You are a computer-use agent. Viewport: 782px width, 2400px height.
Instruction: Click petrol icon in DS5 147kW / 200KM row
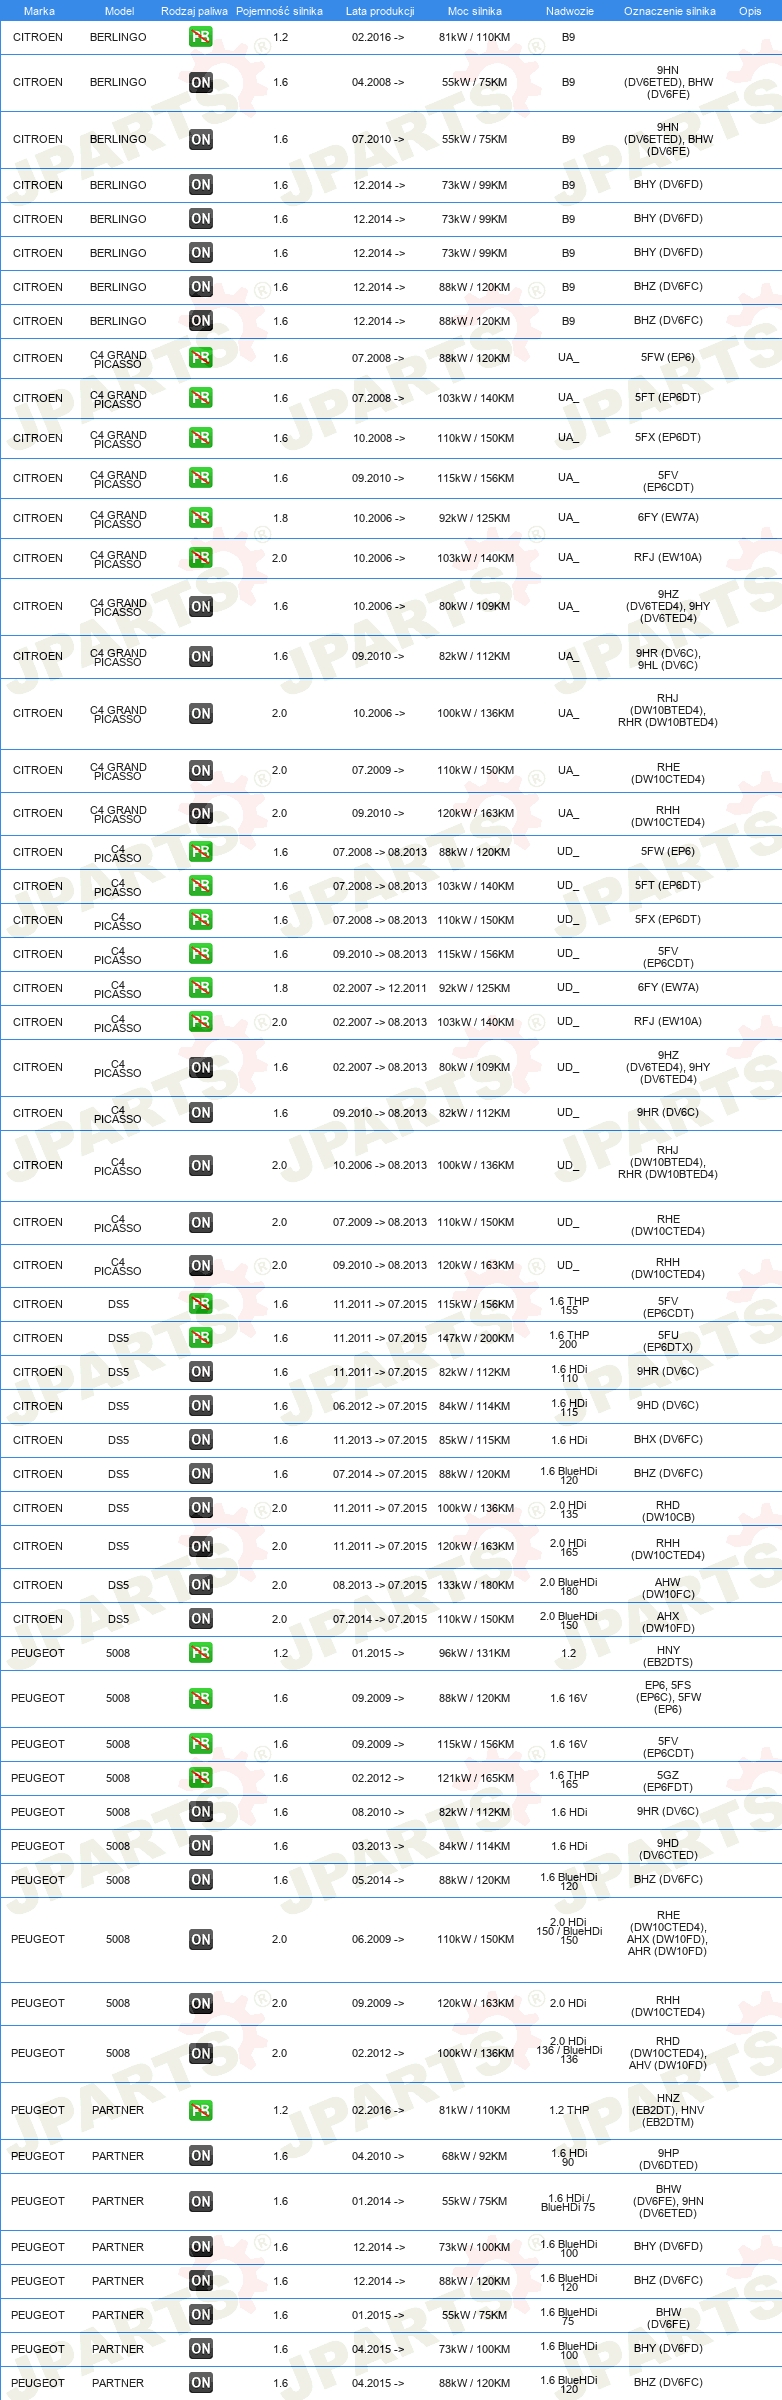click(x=201, y=1338)
